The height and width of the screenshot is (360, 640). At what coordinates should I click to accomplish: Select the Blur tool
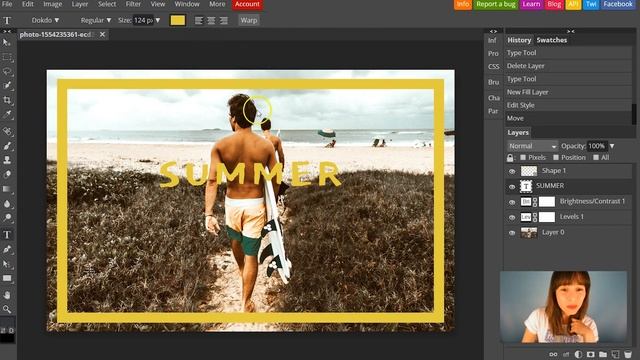[x=7, y=204]
